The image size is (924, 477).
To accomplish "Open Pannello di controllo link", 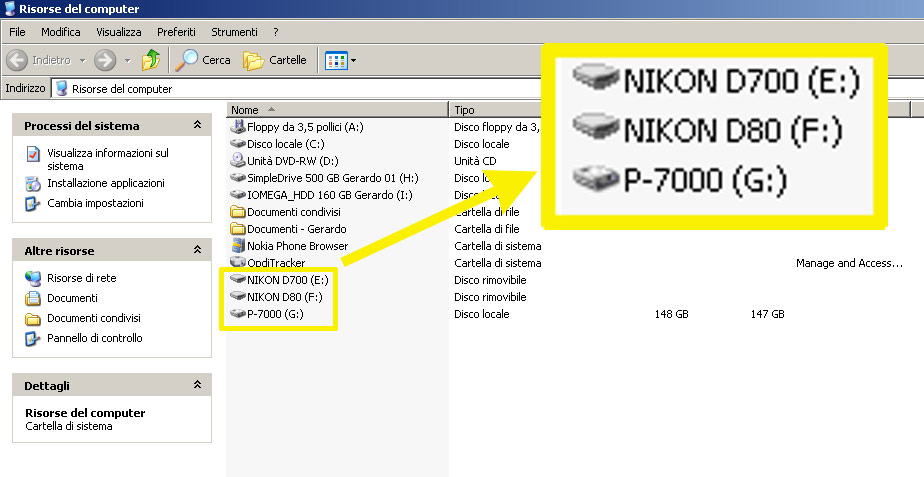I will 95,338.
